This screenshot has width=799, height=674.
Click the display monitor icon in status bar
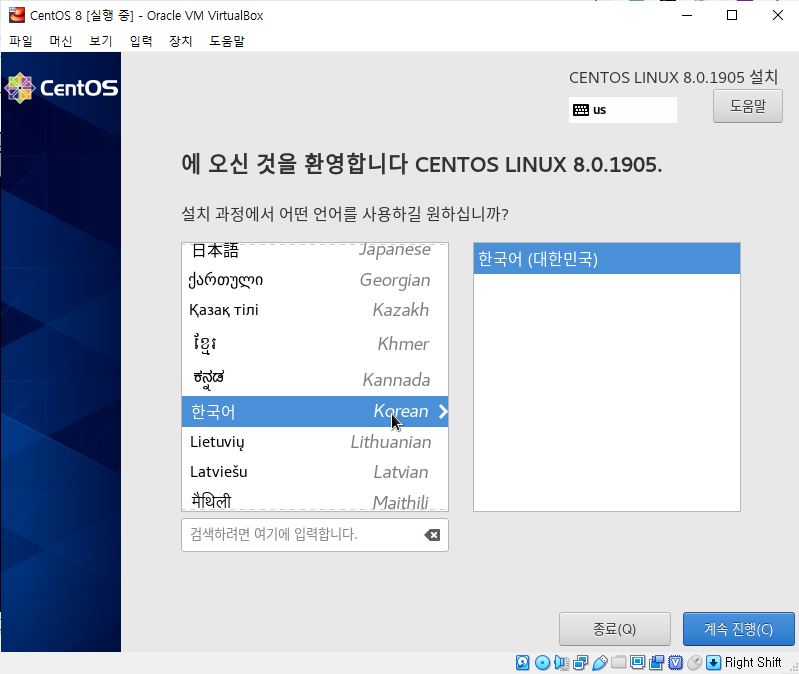tap(637, 662)
